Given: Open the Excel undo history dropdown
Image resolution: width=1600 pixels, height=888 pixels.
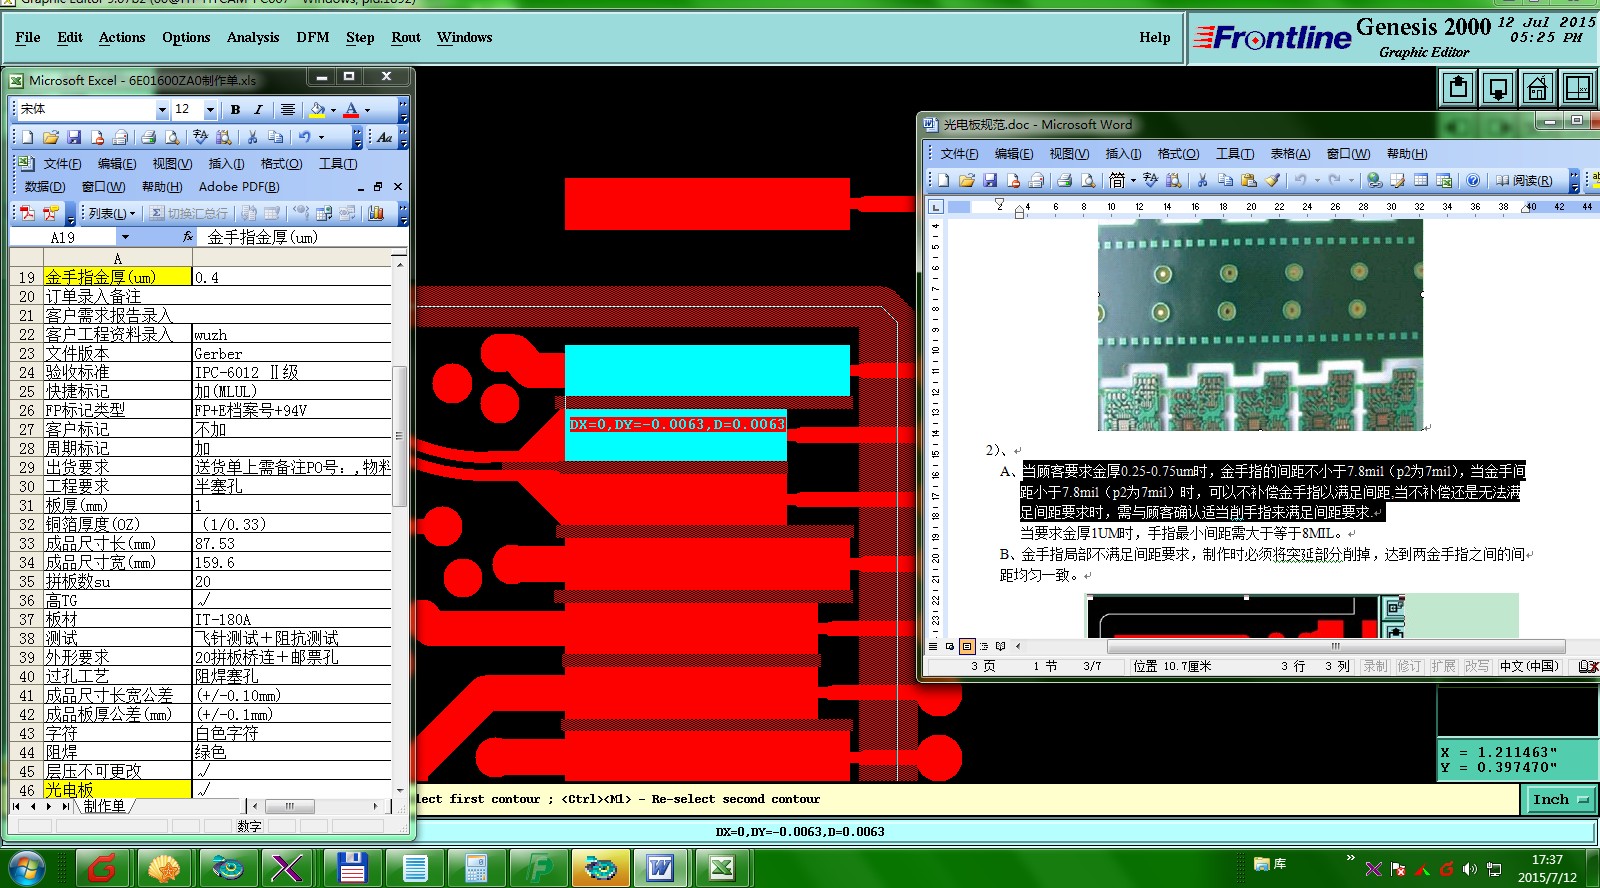Looking at the screenshot, I should (x=321, y=137).
